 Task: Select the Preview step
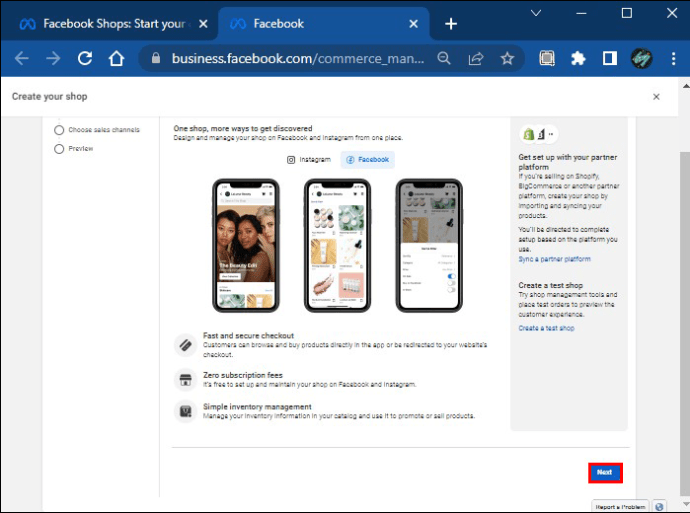pos(73,149)
